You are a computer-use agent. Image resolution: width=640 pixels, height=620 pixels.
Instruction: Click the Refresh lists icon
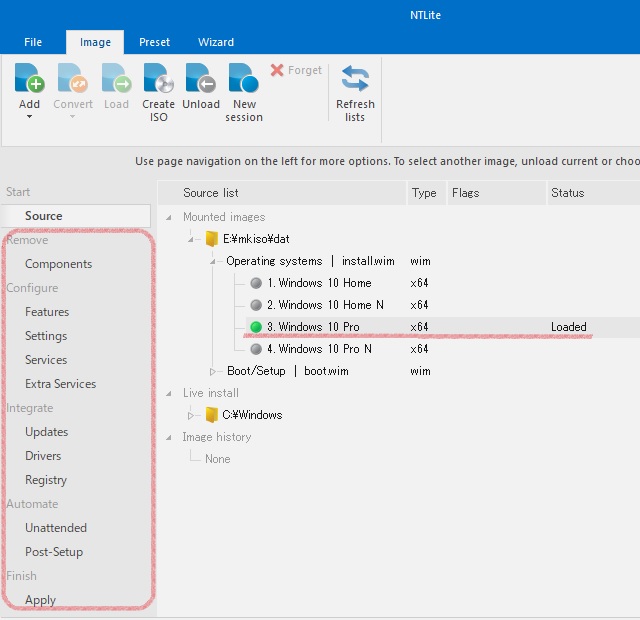pos(355,79)
